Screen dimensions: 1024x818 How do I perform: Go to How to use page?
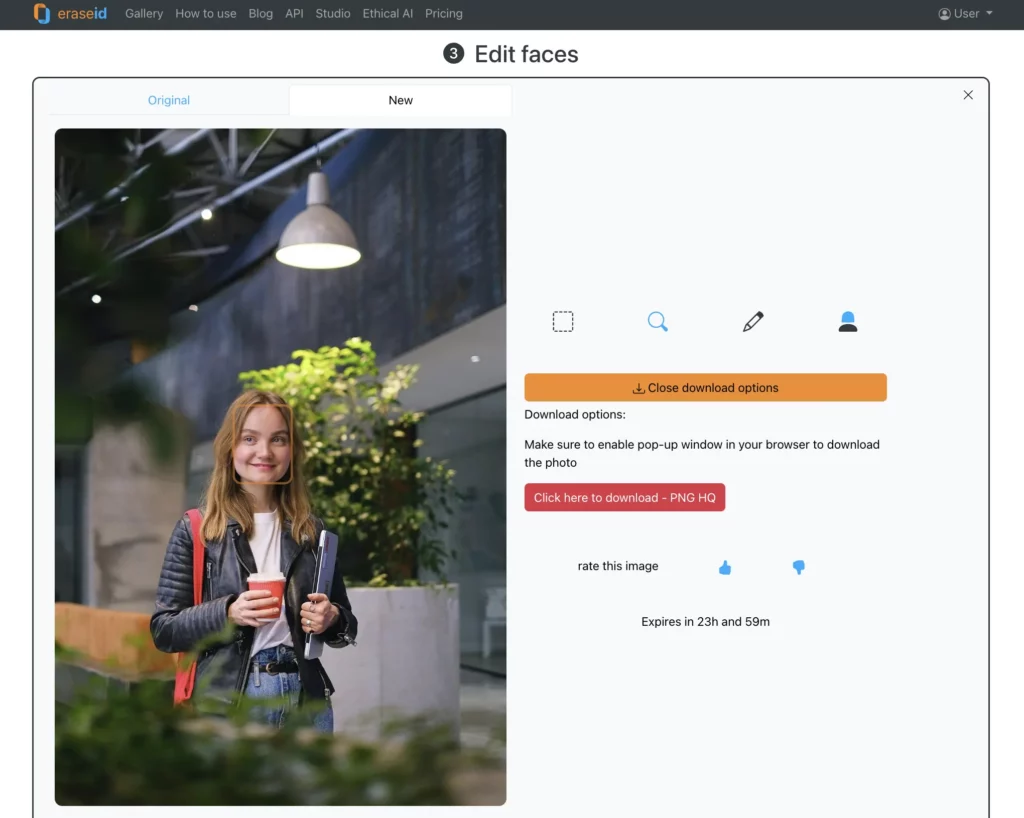(x=206, y=14)
